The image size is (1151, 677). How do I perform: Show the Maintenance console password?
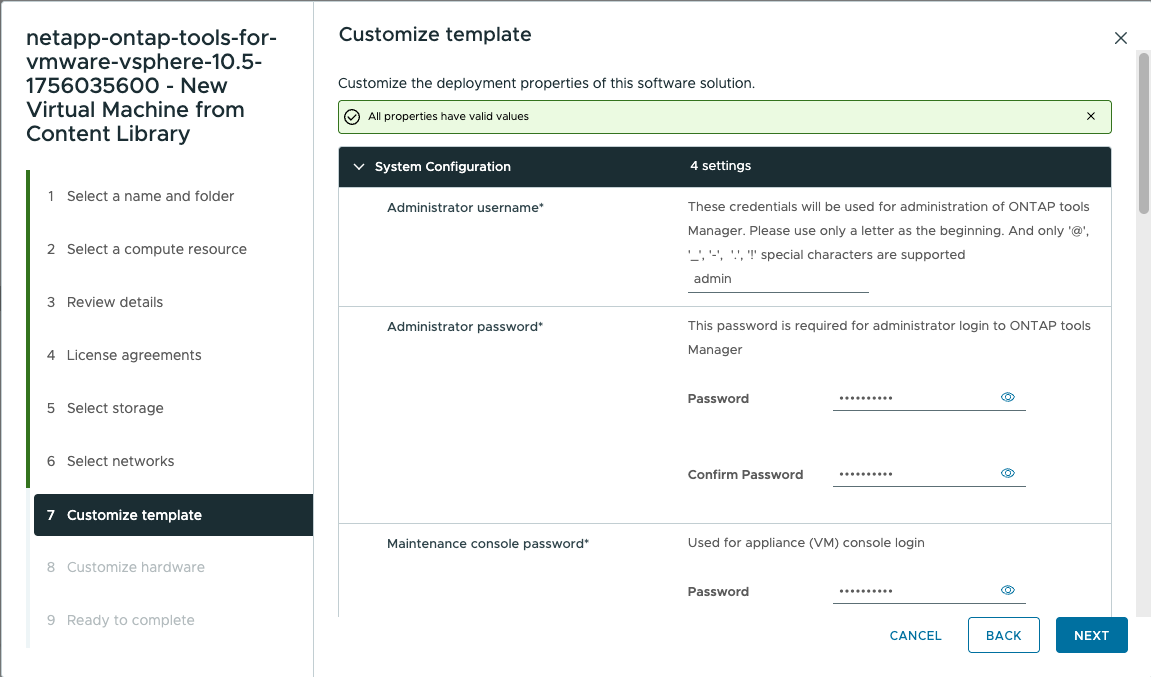pos(1008,589)
